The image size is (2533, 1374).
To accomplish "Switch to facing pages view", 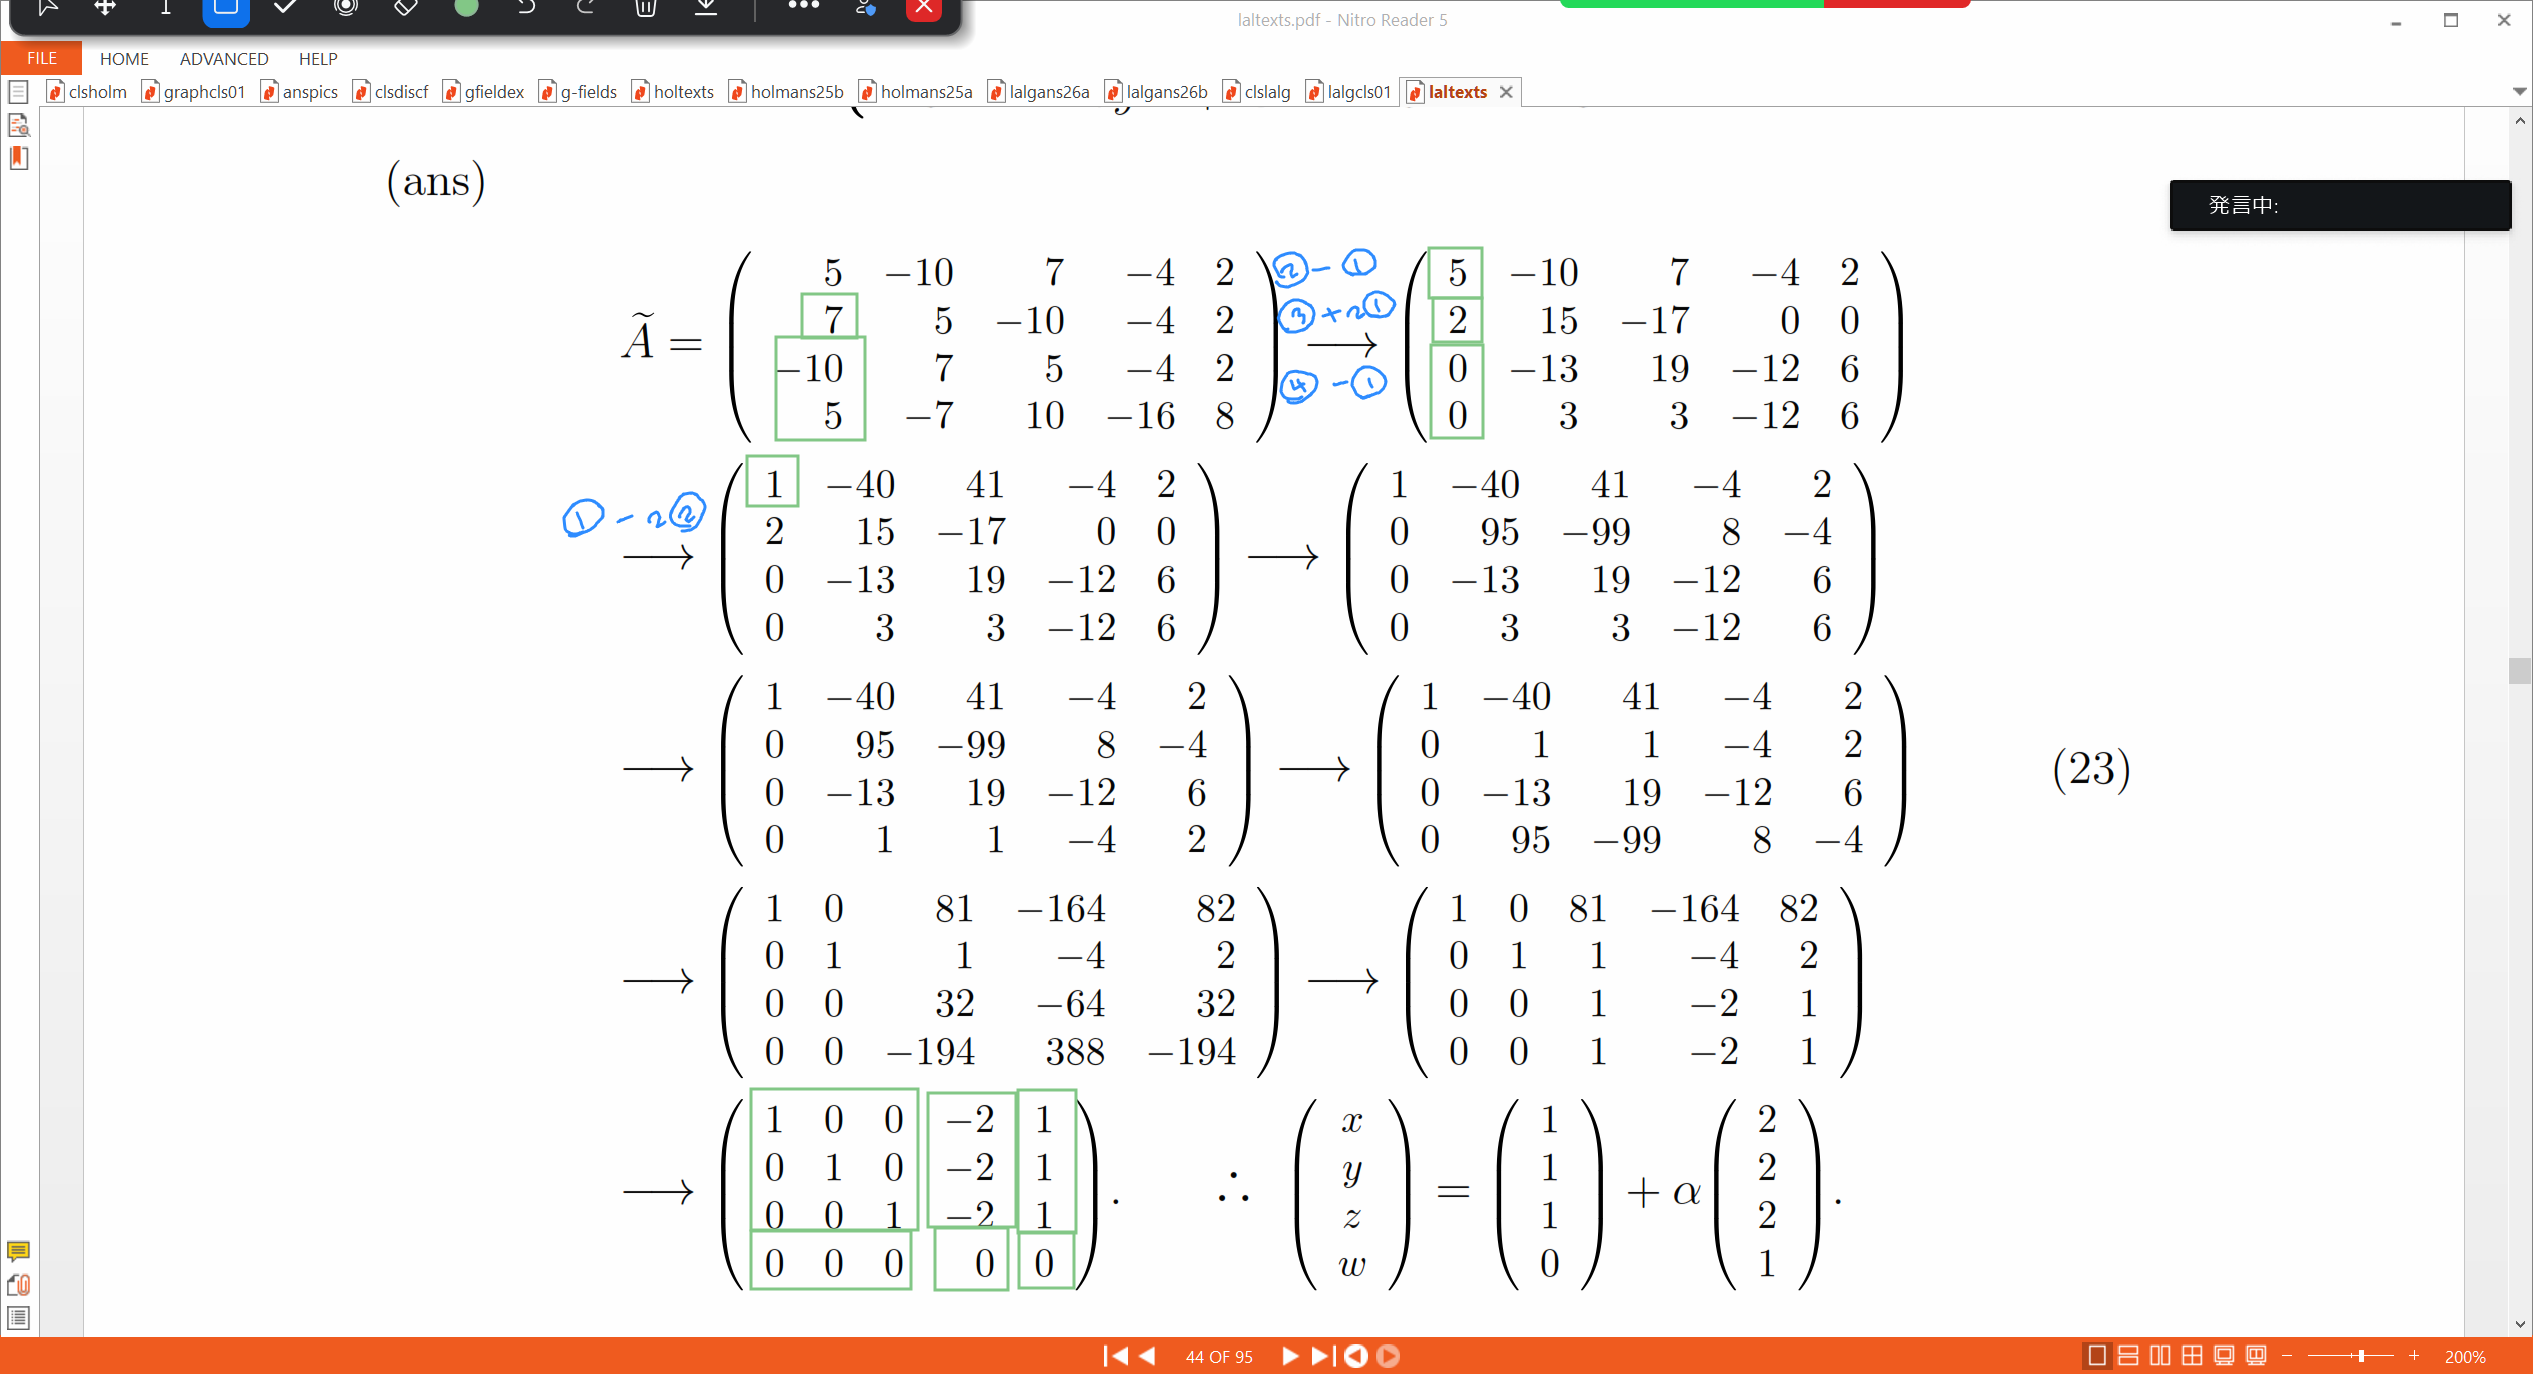I will [2161, 1356].
